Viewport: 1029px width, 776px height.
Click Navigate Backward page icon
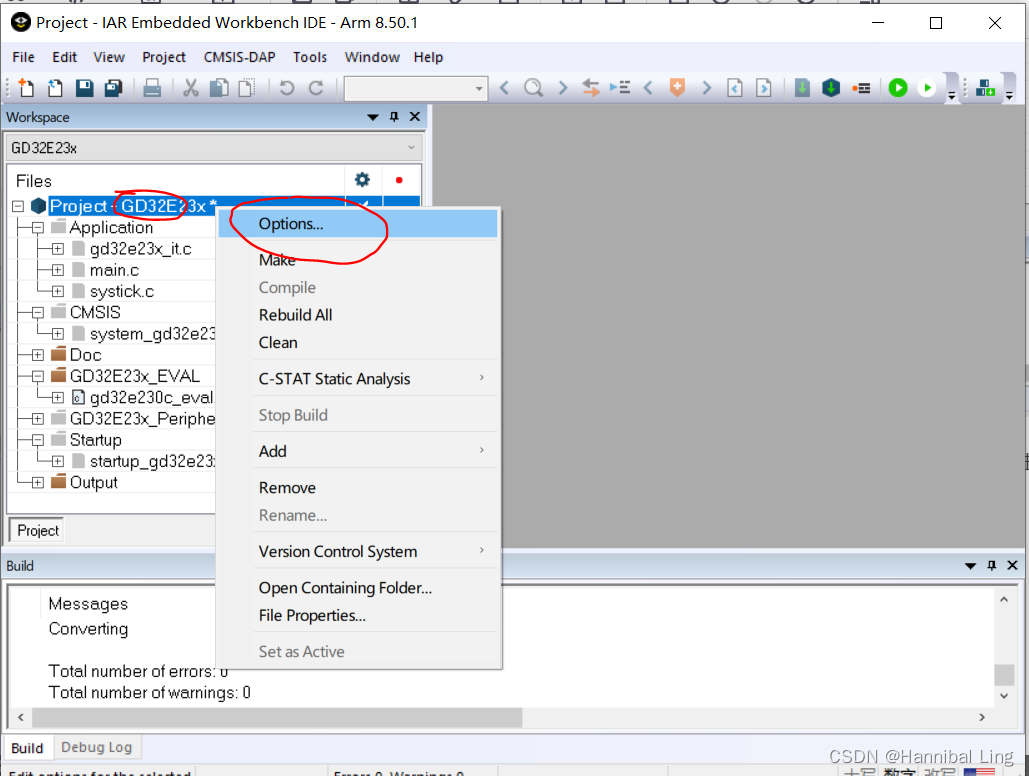point(735,87)
